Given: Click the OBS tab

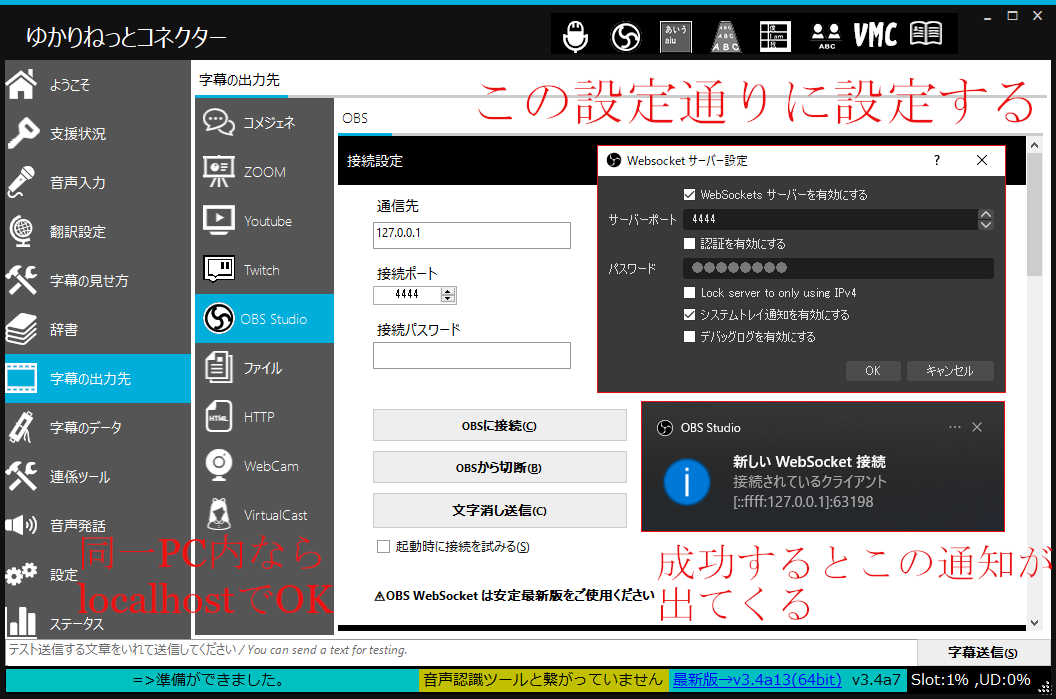Looking at the screenshot, I should pyautogui.click(x=355, y=118).
